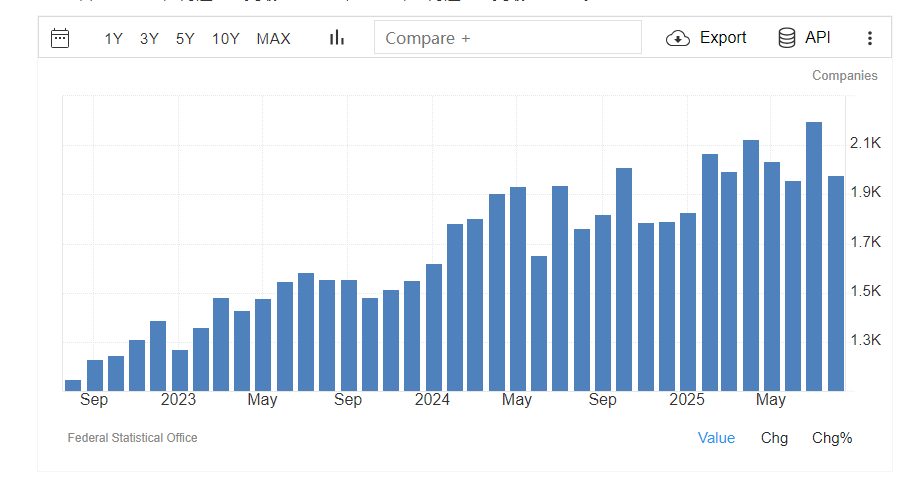Click the Compare + input field

point(507,38)
